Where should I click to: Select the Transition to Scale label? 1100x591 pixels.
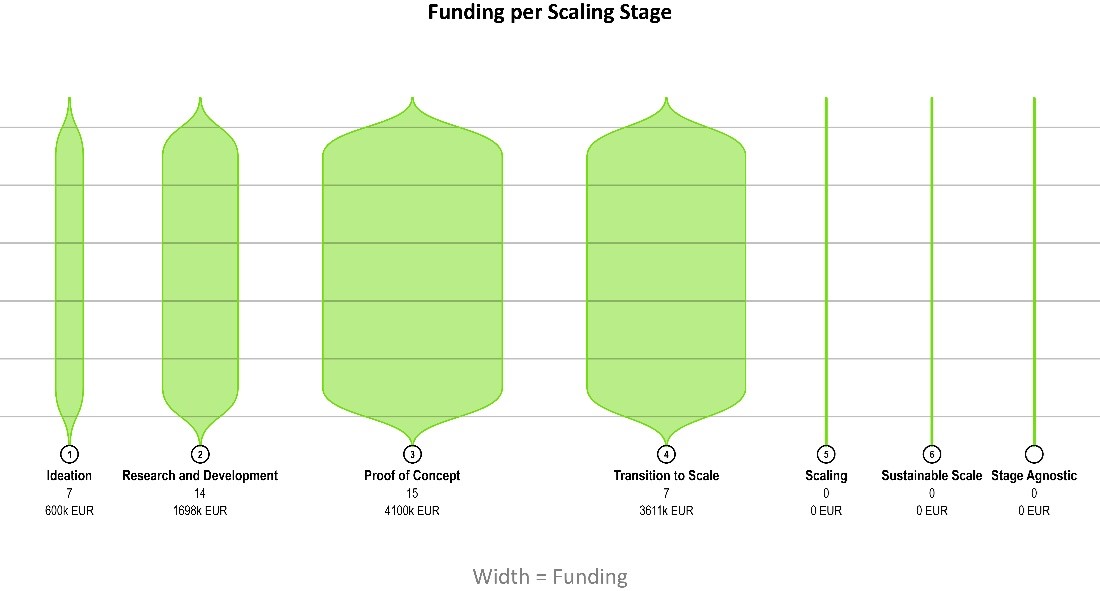pyautogui.click(x=666, y=476)
